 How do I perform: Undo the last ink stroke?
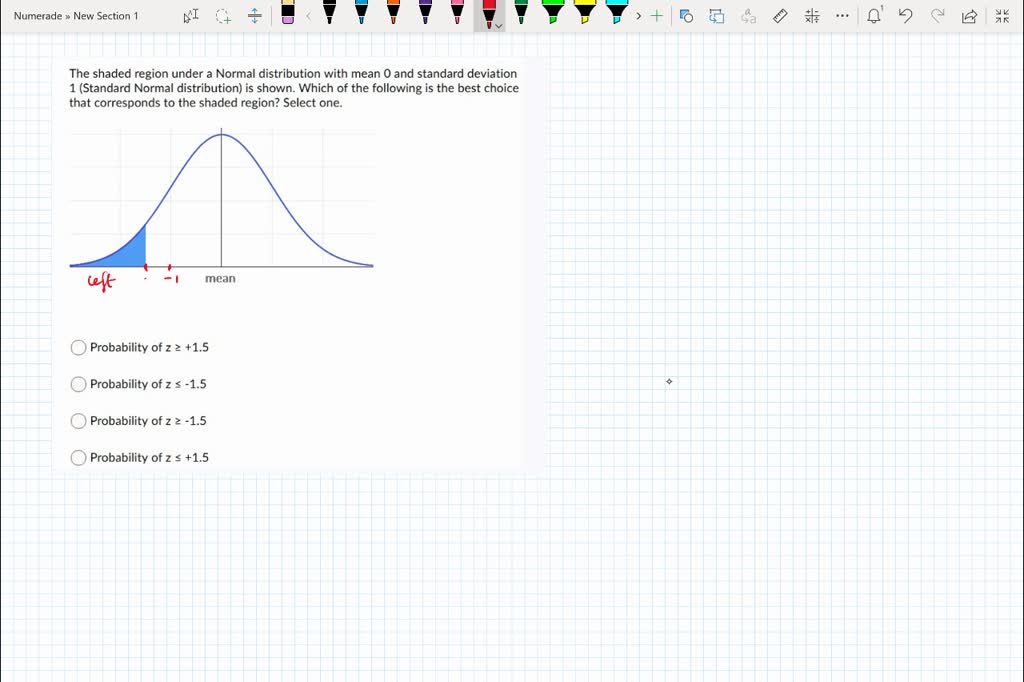pos(906,16)
